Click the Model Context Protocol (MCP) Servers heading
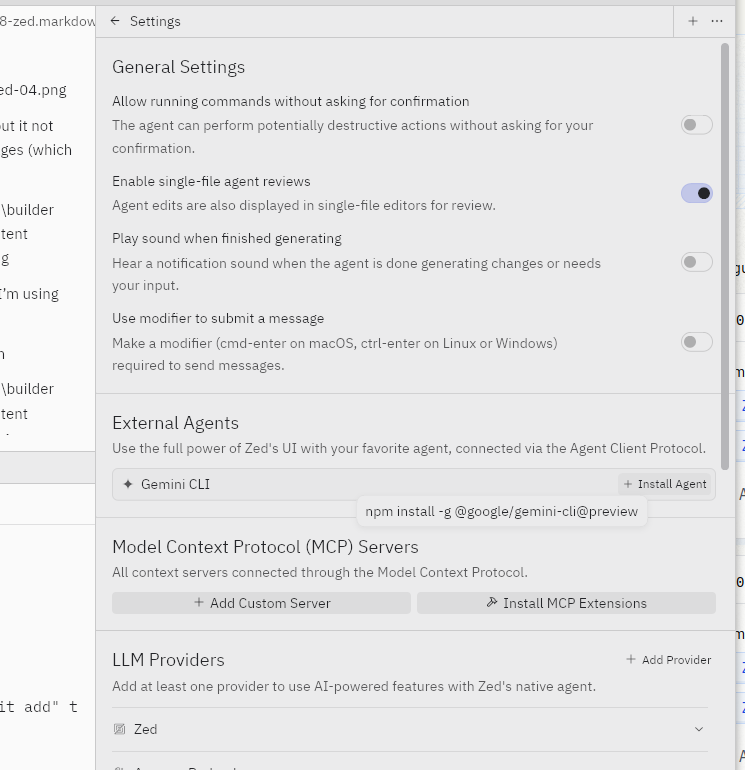 coord(265,547)
